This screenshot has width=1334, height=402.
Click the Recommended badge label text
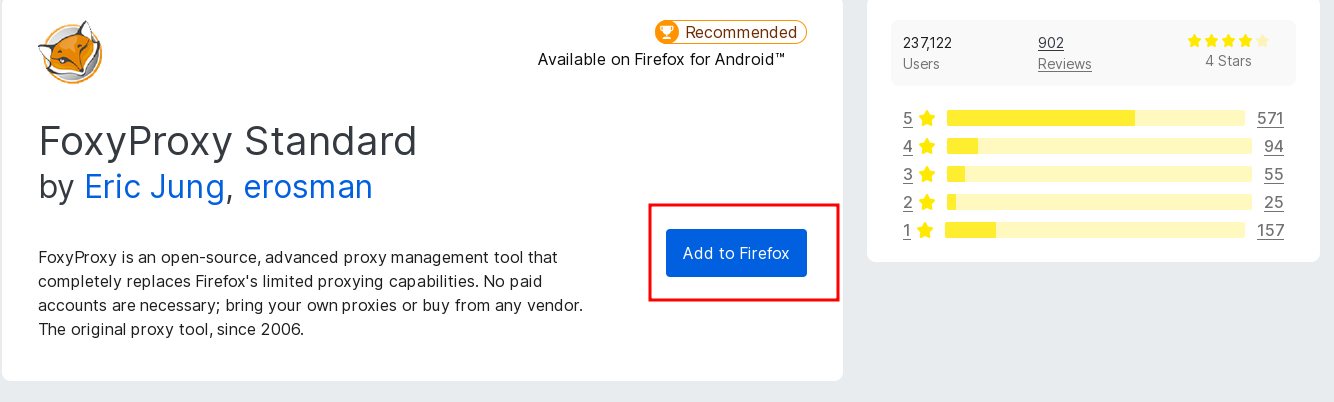[741, 32]
